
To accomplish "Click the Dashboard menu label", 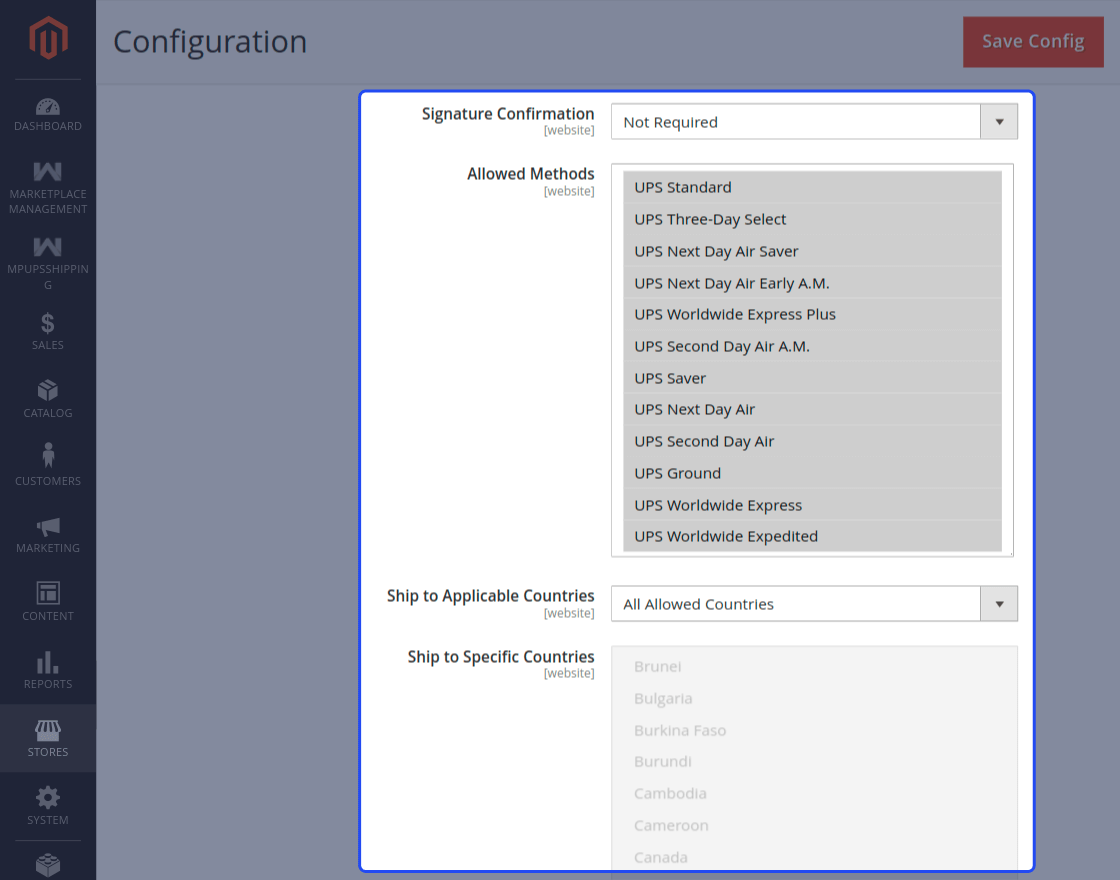I will tap(48, 126).
